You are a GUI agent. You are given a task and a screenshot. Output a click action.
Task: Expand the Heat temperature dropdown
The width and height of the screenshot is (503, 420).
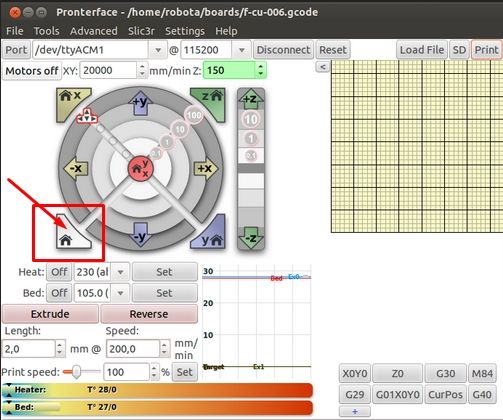[120, 272]
